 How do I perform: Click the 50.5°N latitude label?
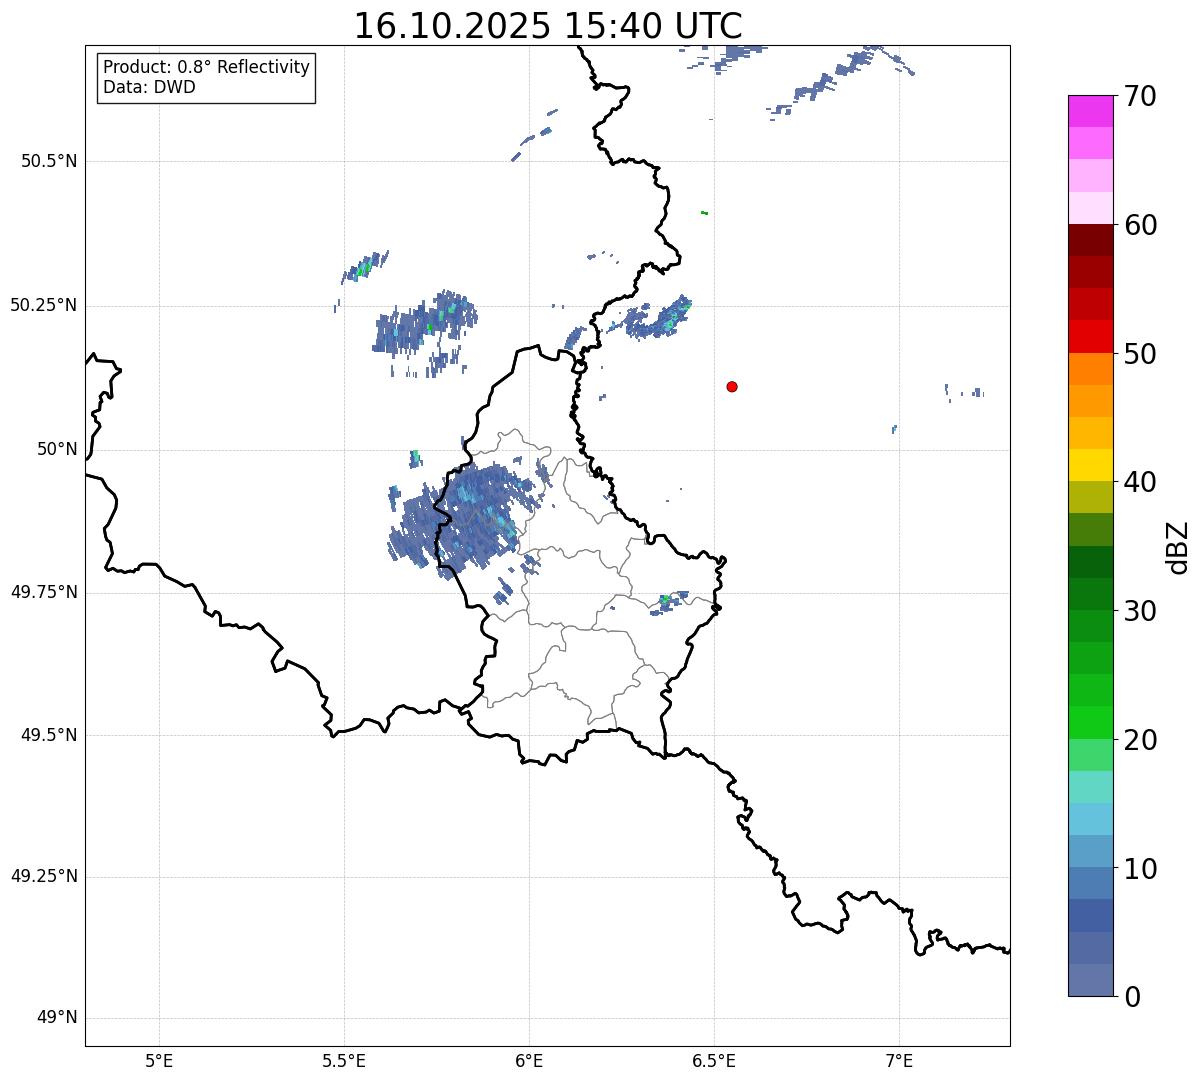(49, 161)
